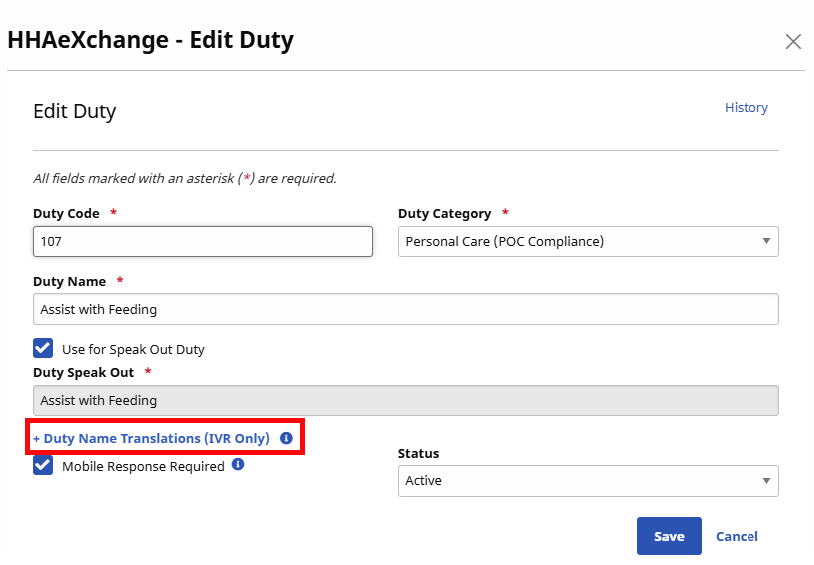The height and width of the screenshot is (565, 814).
Task: Click the Cancel link
Action: point(736,537)
